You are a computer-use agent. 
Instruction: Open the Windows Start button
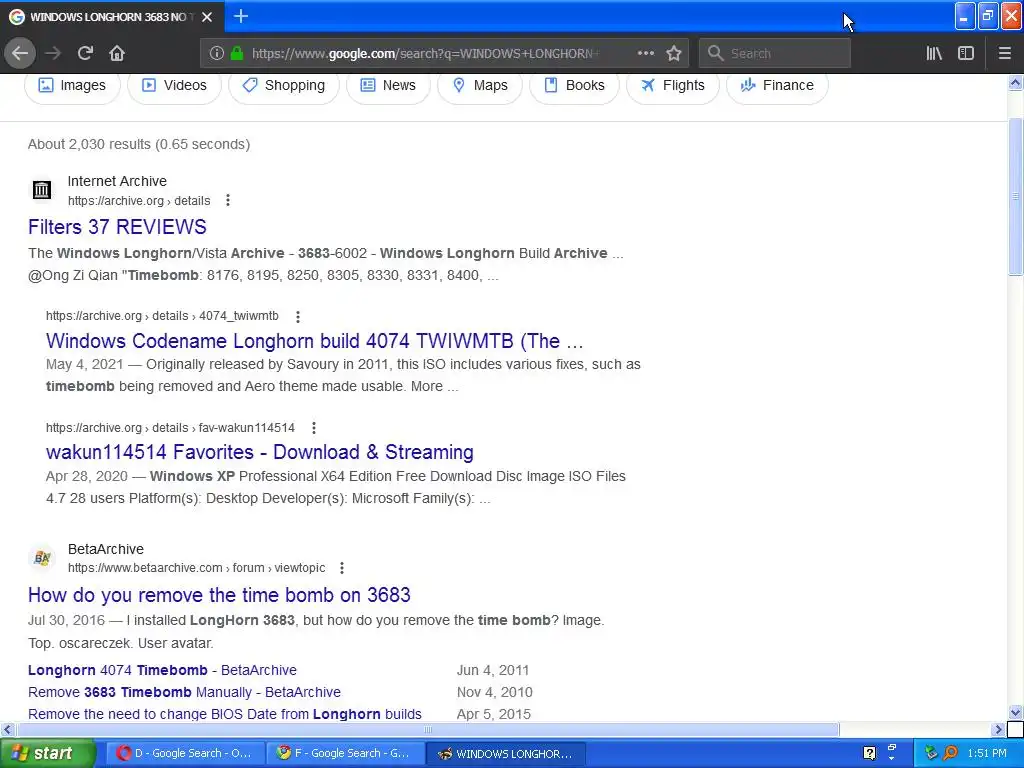click(x=48, y=754)
